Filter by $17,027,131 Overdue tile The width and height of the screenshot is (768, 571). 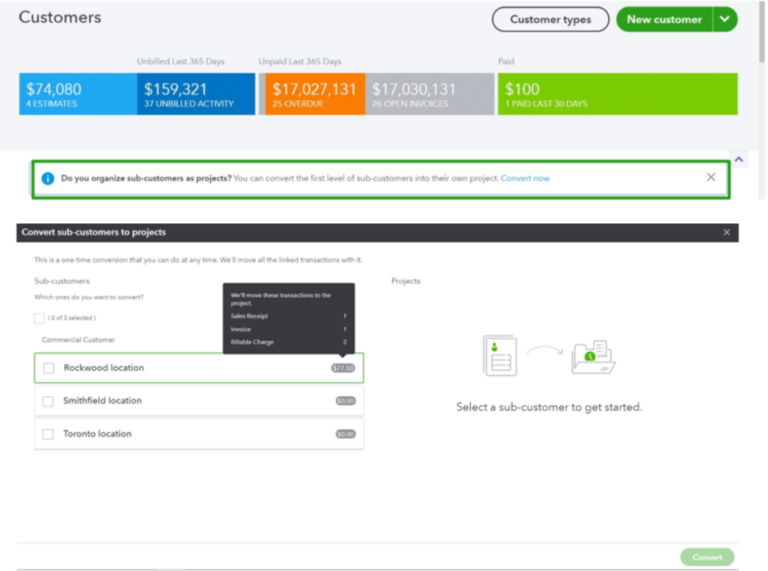[315, 94]
